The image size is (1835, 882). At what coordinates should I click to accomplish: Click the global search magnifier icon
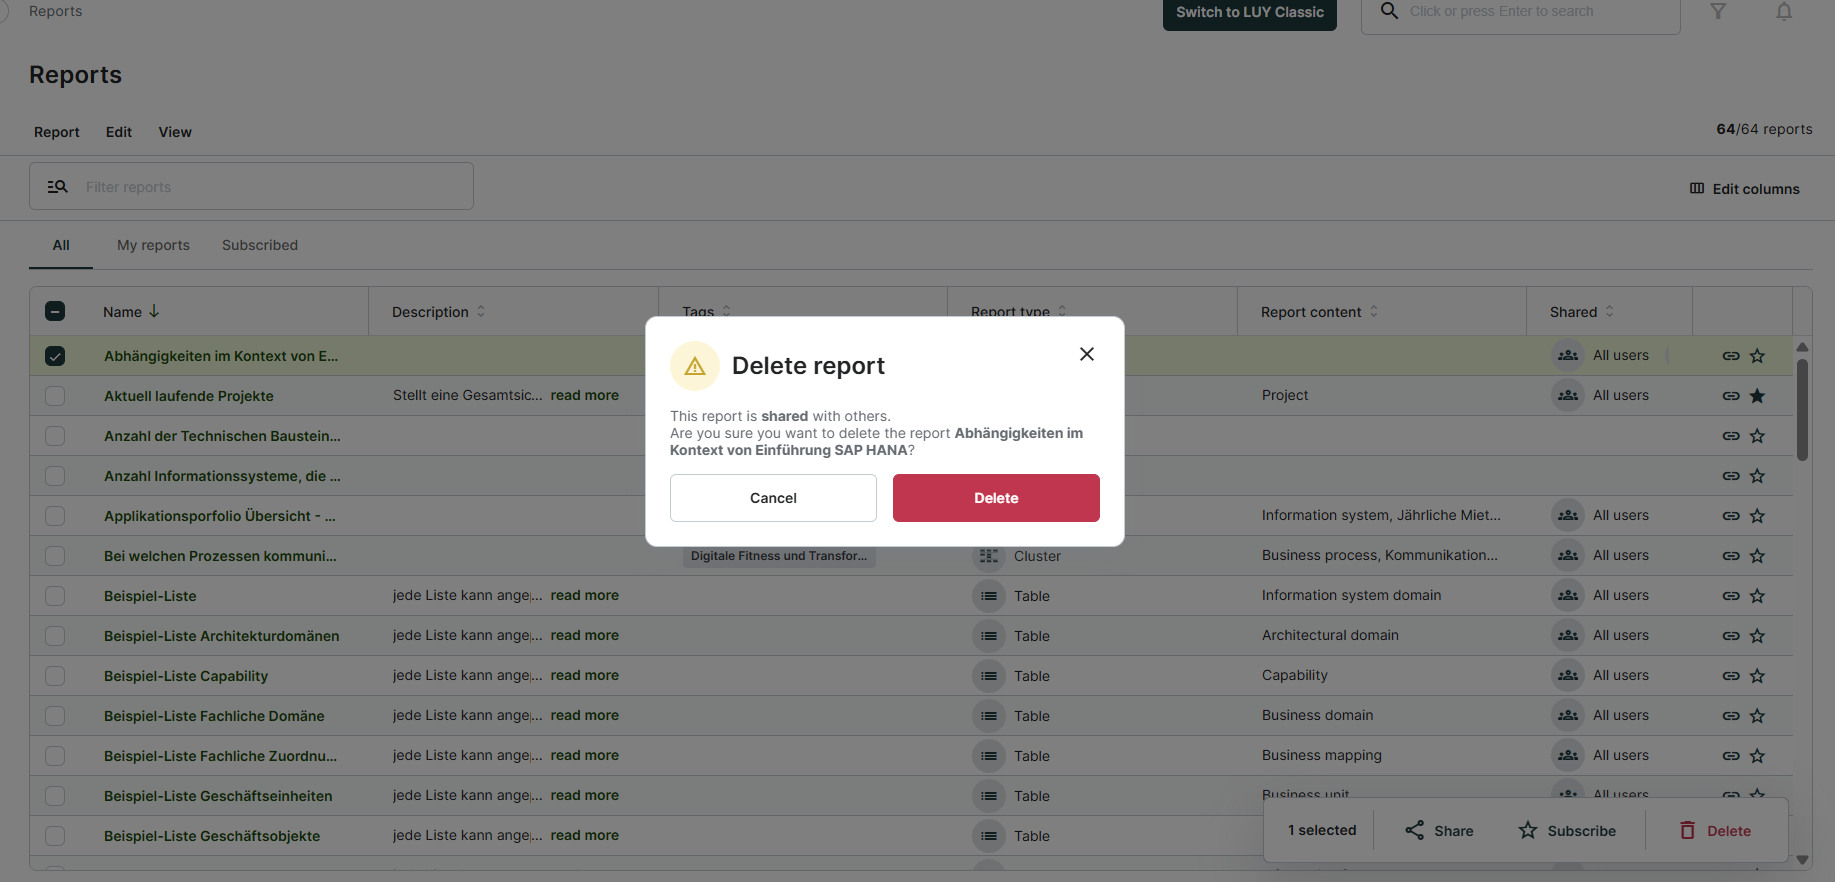click(x=1389, y=11)
